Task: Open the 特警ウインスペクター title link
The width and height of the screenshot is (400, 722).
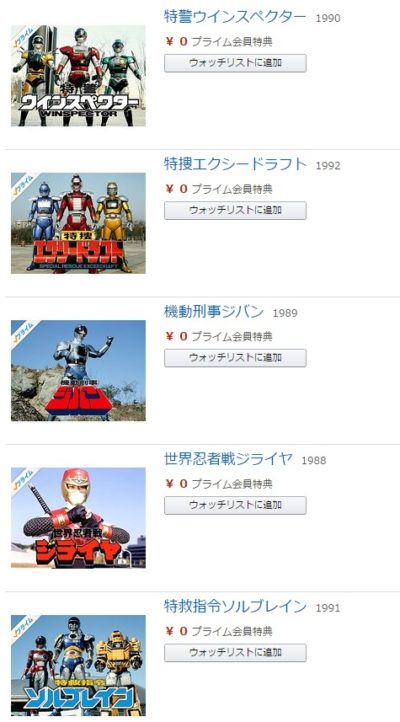Action: [235, 17]
